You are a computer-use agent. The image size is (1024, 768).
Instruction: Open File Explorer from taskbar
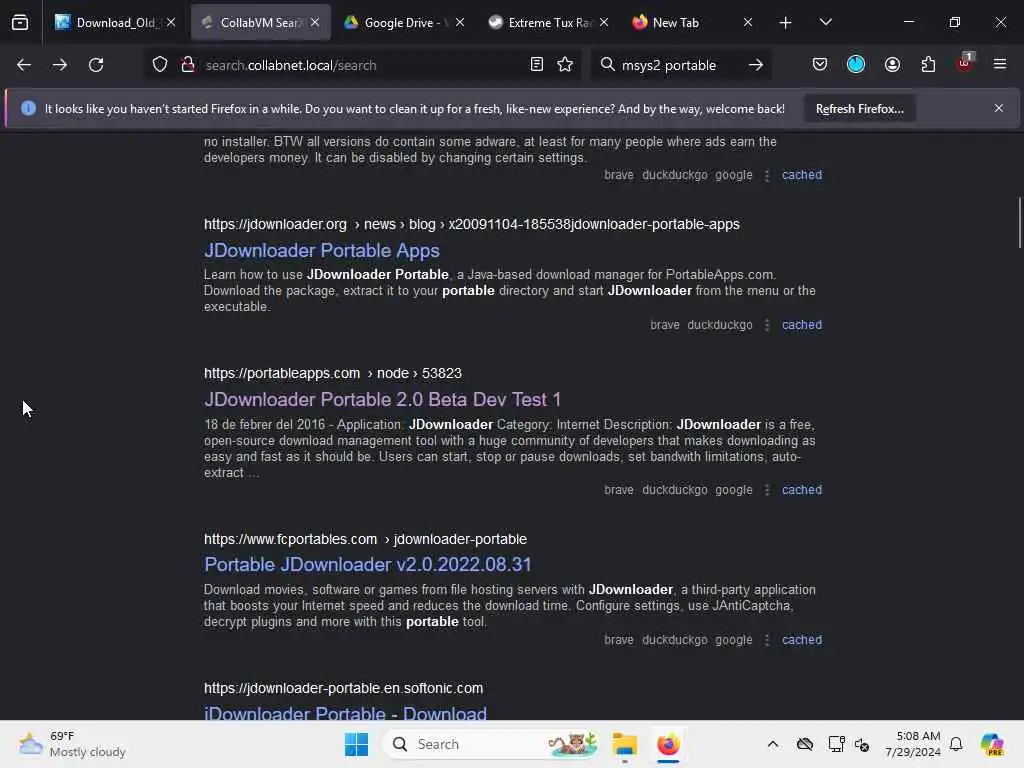point(625,744)
